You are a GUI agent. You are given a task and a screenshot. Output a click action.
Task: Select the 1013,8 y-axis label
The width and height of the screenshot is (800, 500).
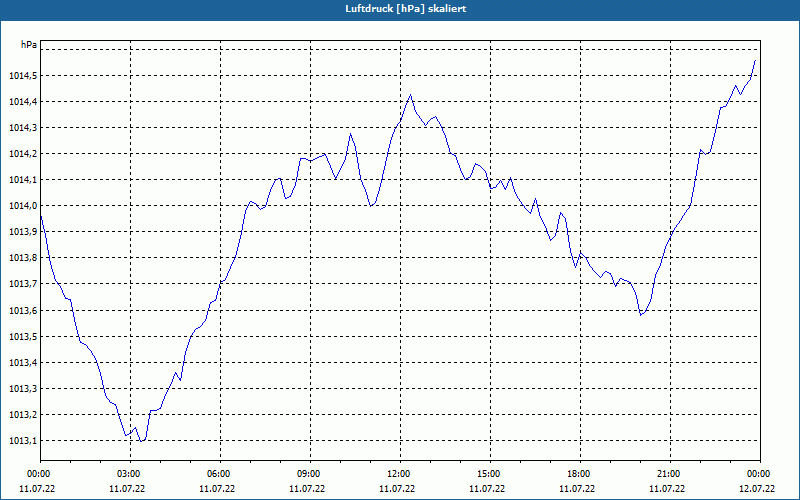click(23, 258)
